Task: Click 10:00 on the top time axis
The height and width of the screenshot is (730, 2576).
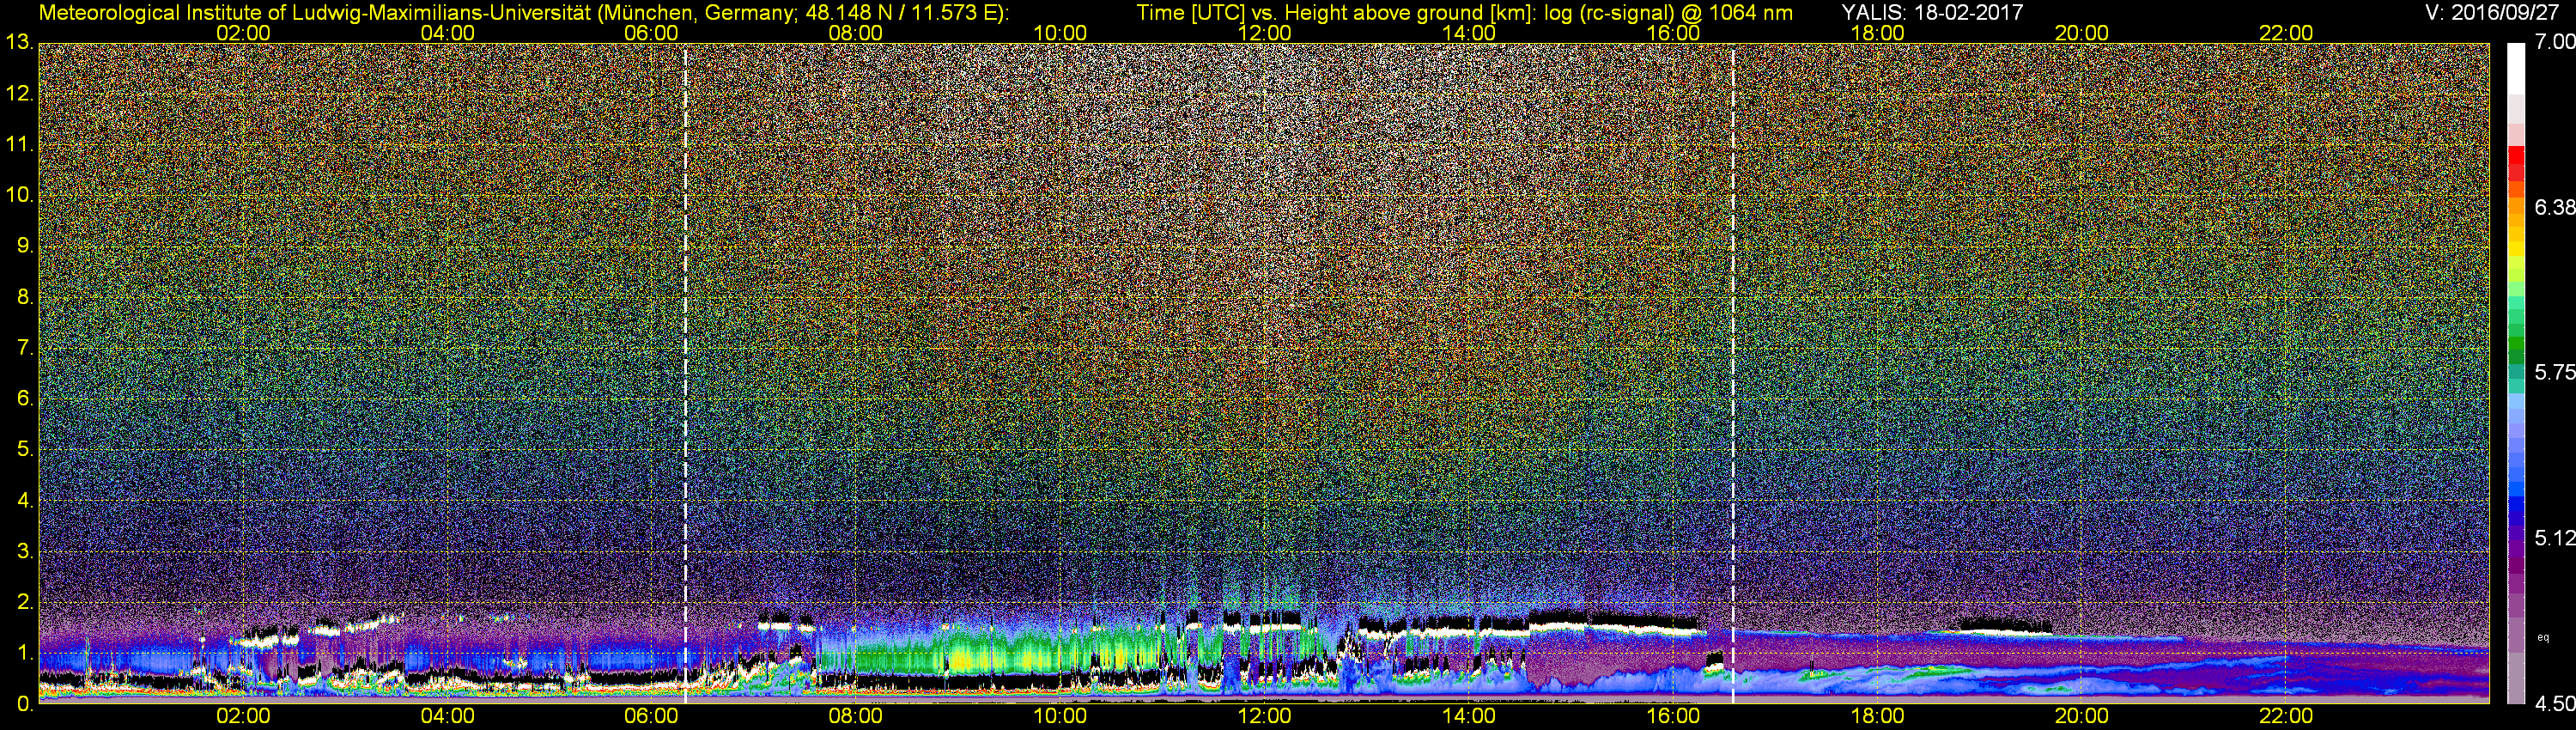Action: pyautogui.click(x=1060, y=33)
